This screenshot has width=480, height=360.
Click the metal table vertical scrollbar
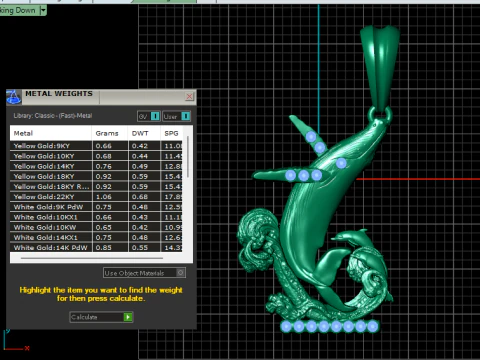[188, 157]
